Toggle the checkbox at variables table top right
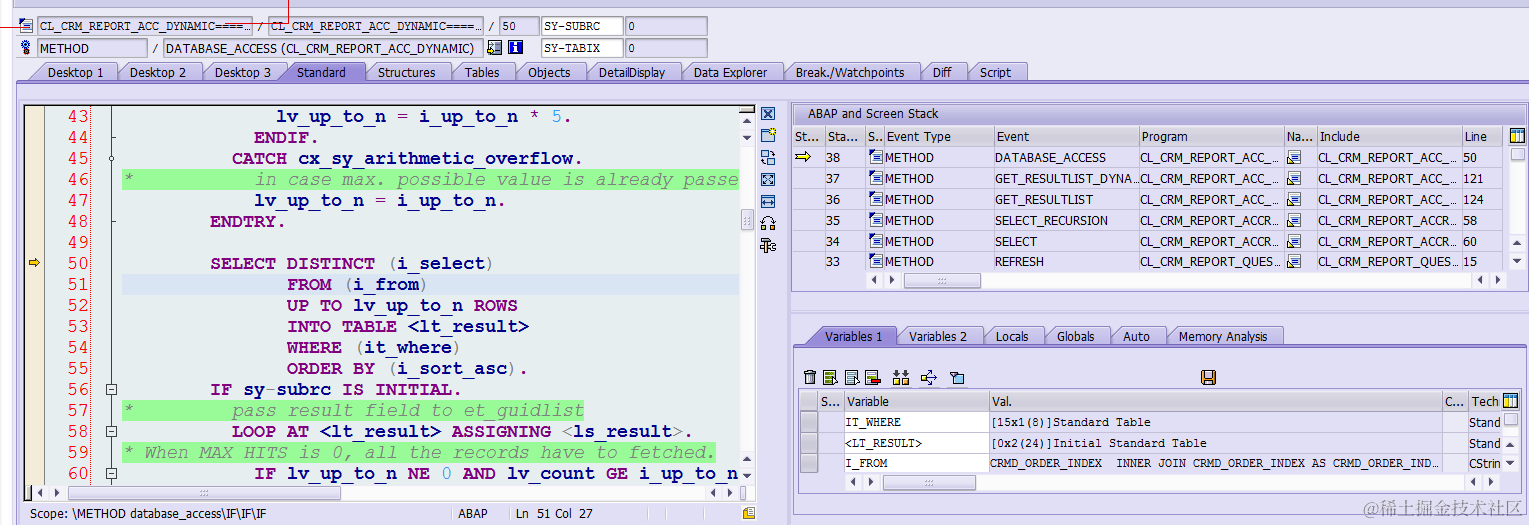Viewport: 1529px width, 525px height. 1510,420
